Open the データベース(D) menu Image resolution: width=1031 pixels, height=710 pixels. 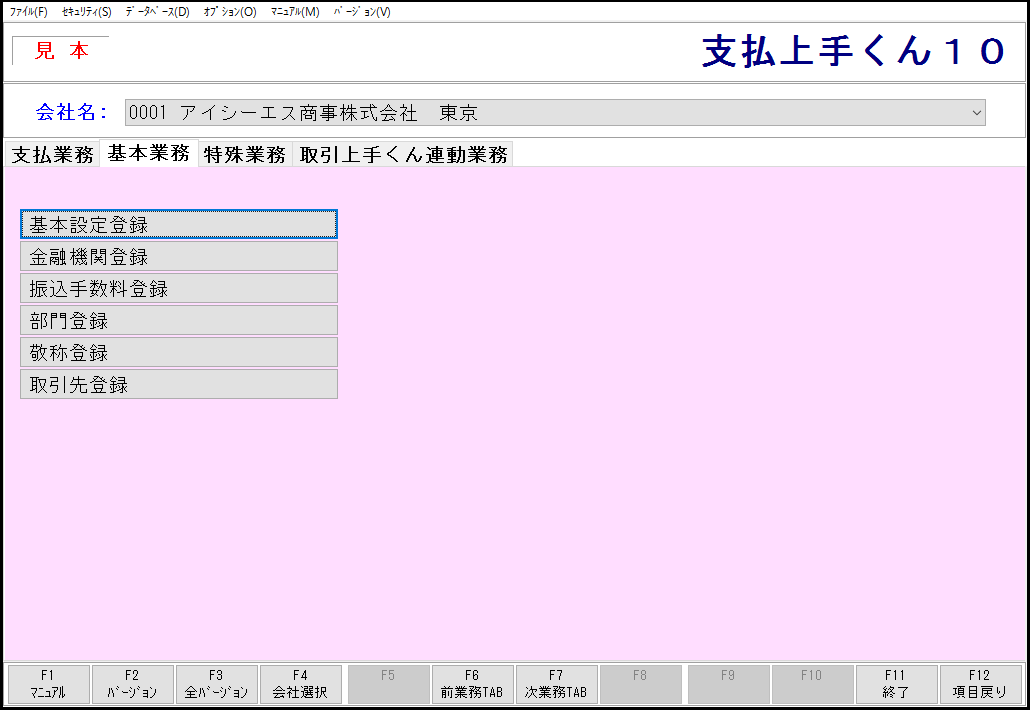click(157, 12)
